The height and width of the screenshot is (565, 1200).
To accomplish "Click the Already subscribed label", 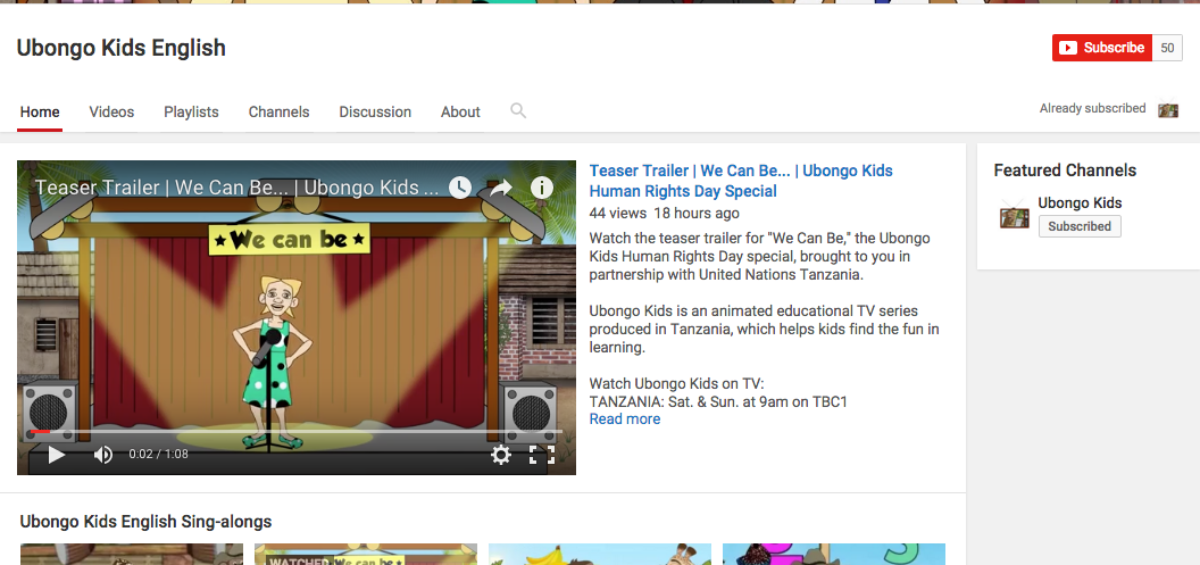I will (x=1092, y=108).
